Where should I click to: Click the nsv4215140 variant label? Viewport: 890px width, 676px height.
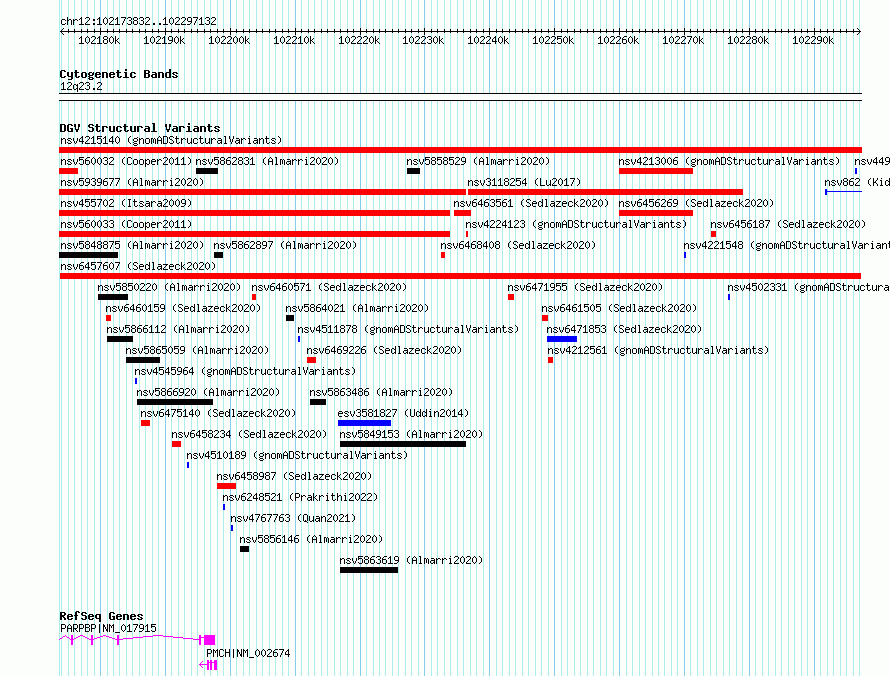(171, 140)
